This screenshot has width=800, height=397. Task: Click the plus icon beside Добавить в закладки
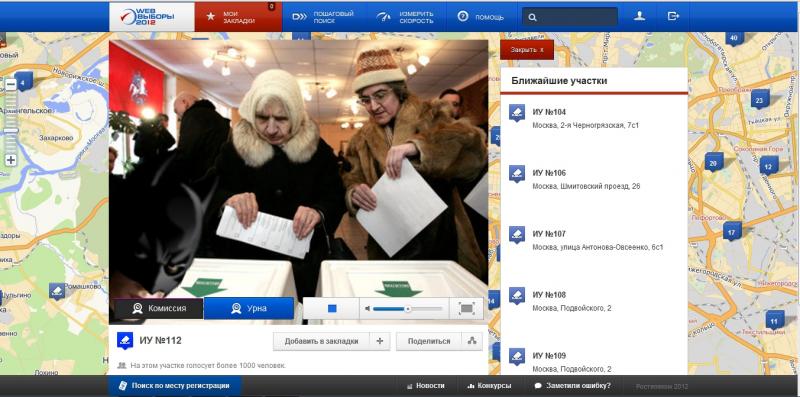[380, 341]
